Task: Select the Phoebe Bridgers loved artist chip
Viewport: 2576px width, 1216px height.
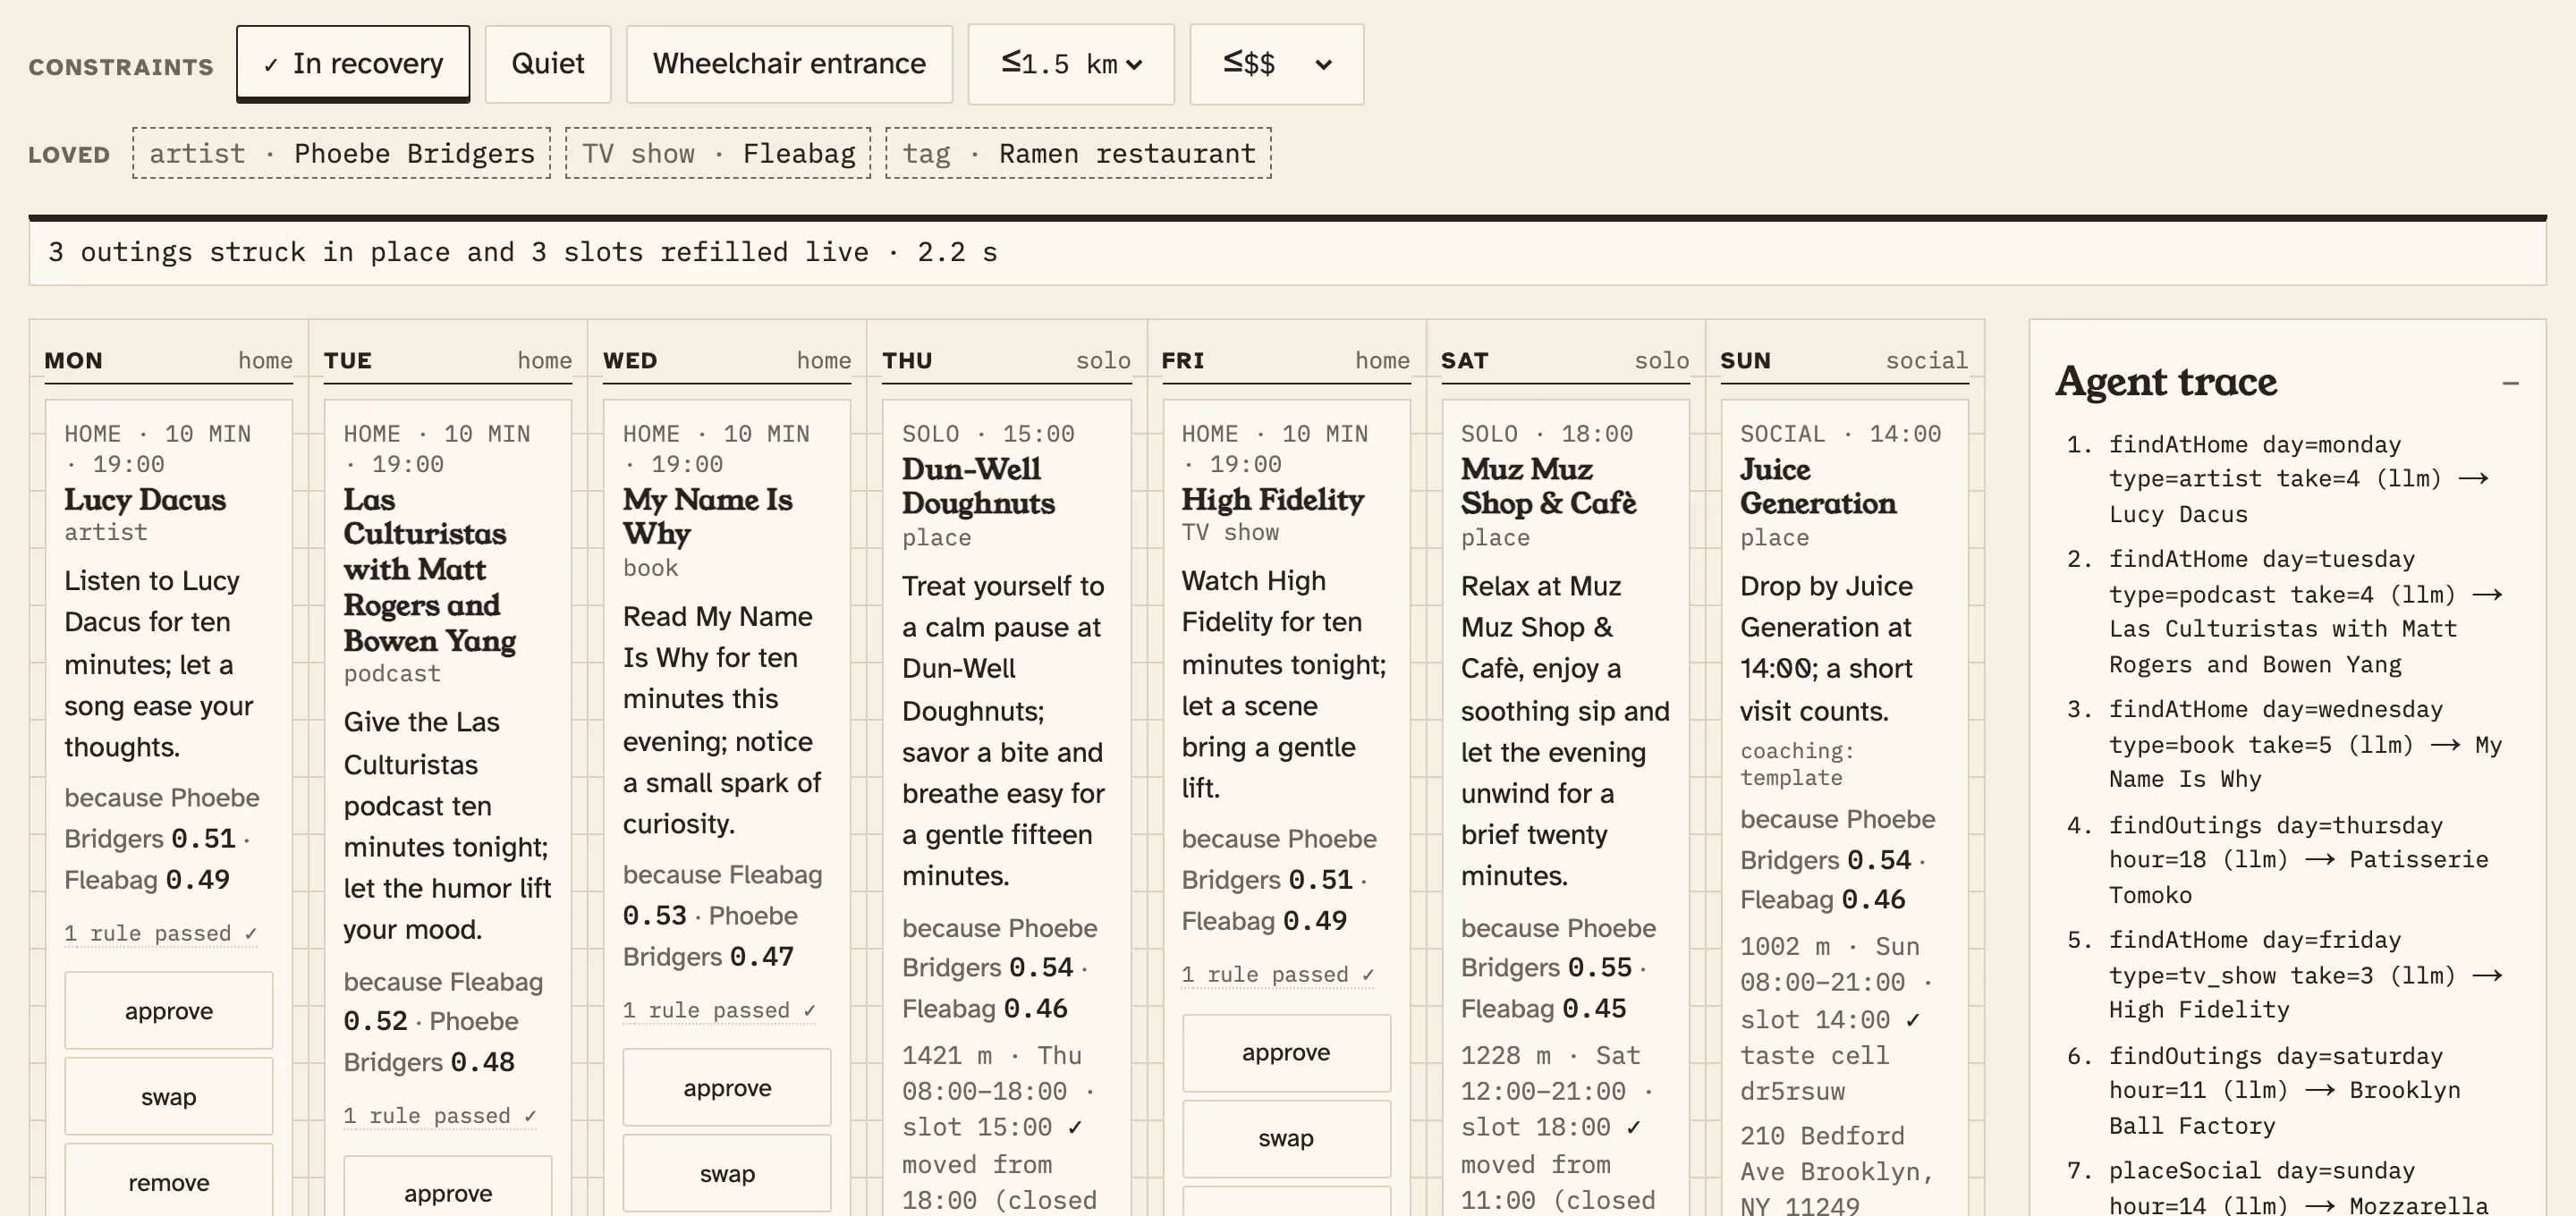Action: coord(341,153)
